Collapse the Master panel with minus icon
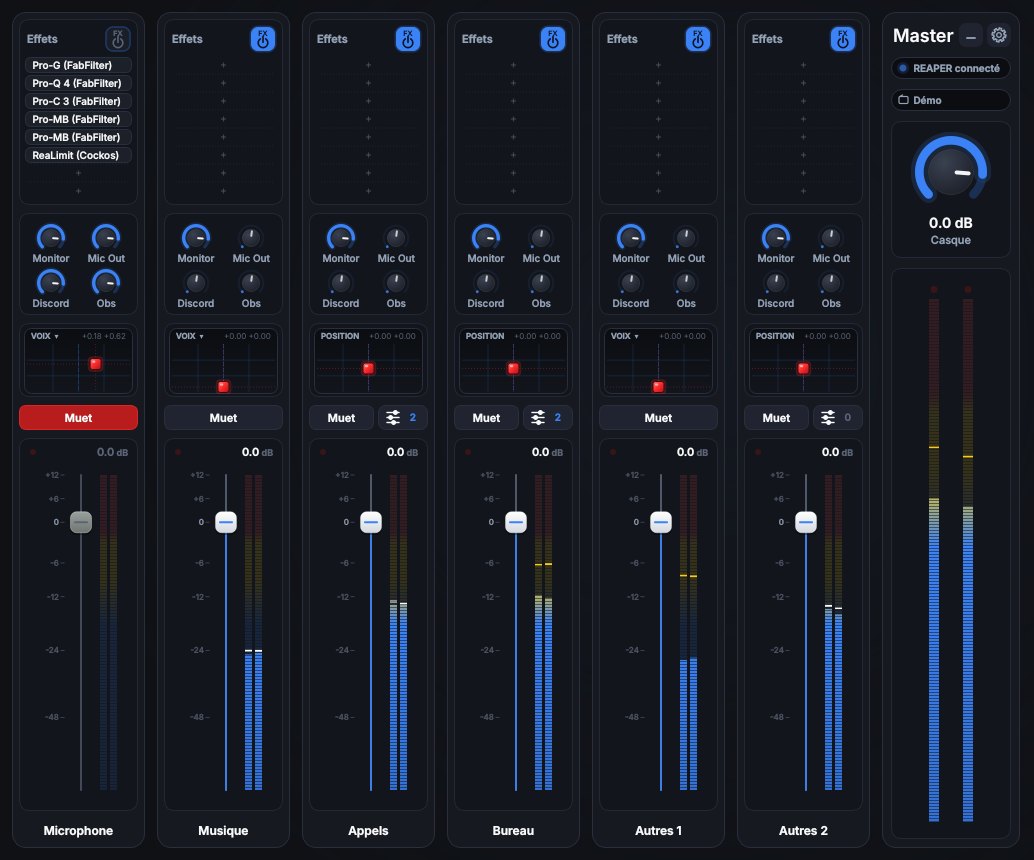 971,36
